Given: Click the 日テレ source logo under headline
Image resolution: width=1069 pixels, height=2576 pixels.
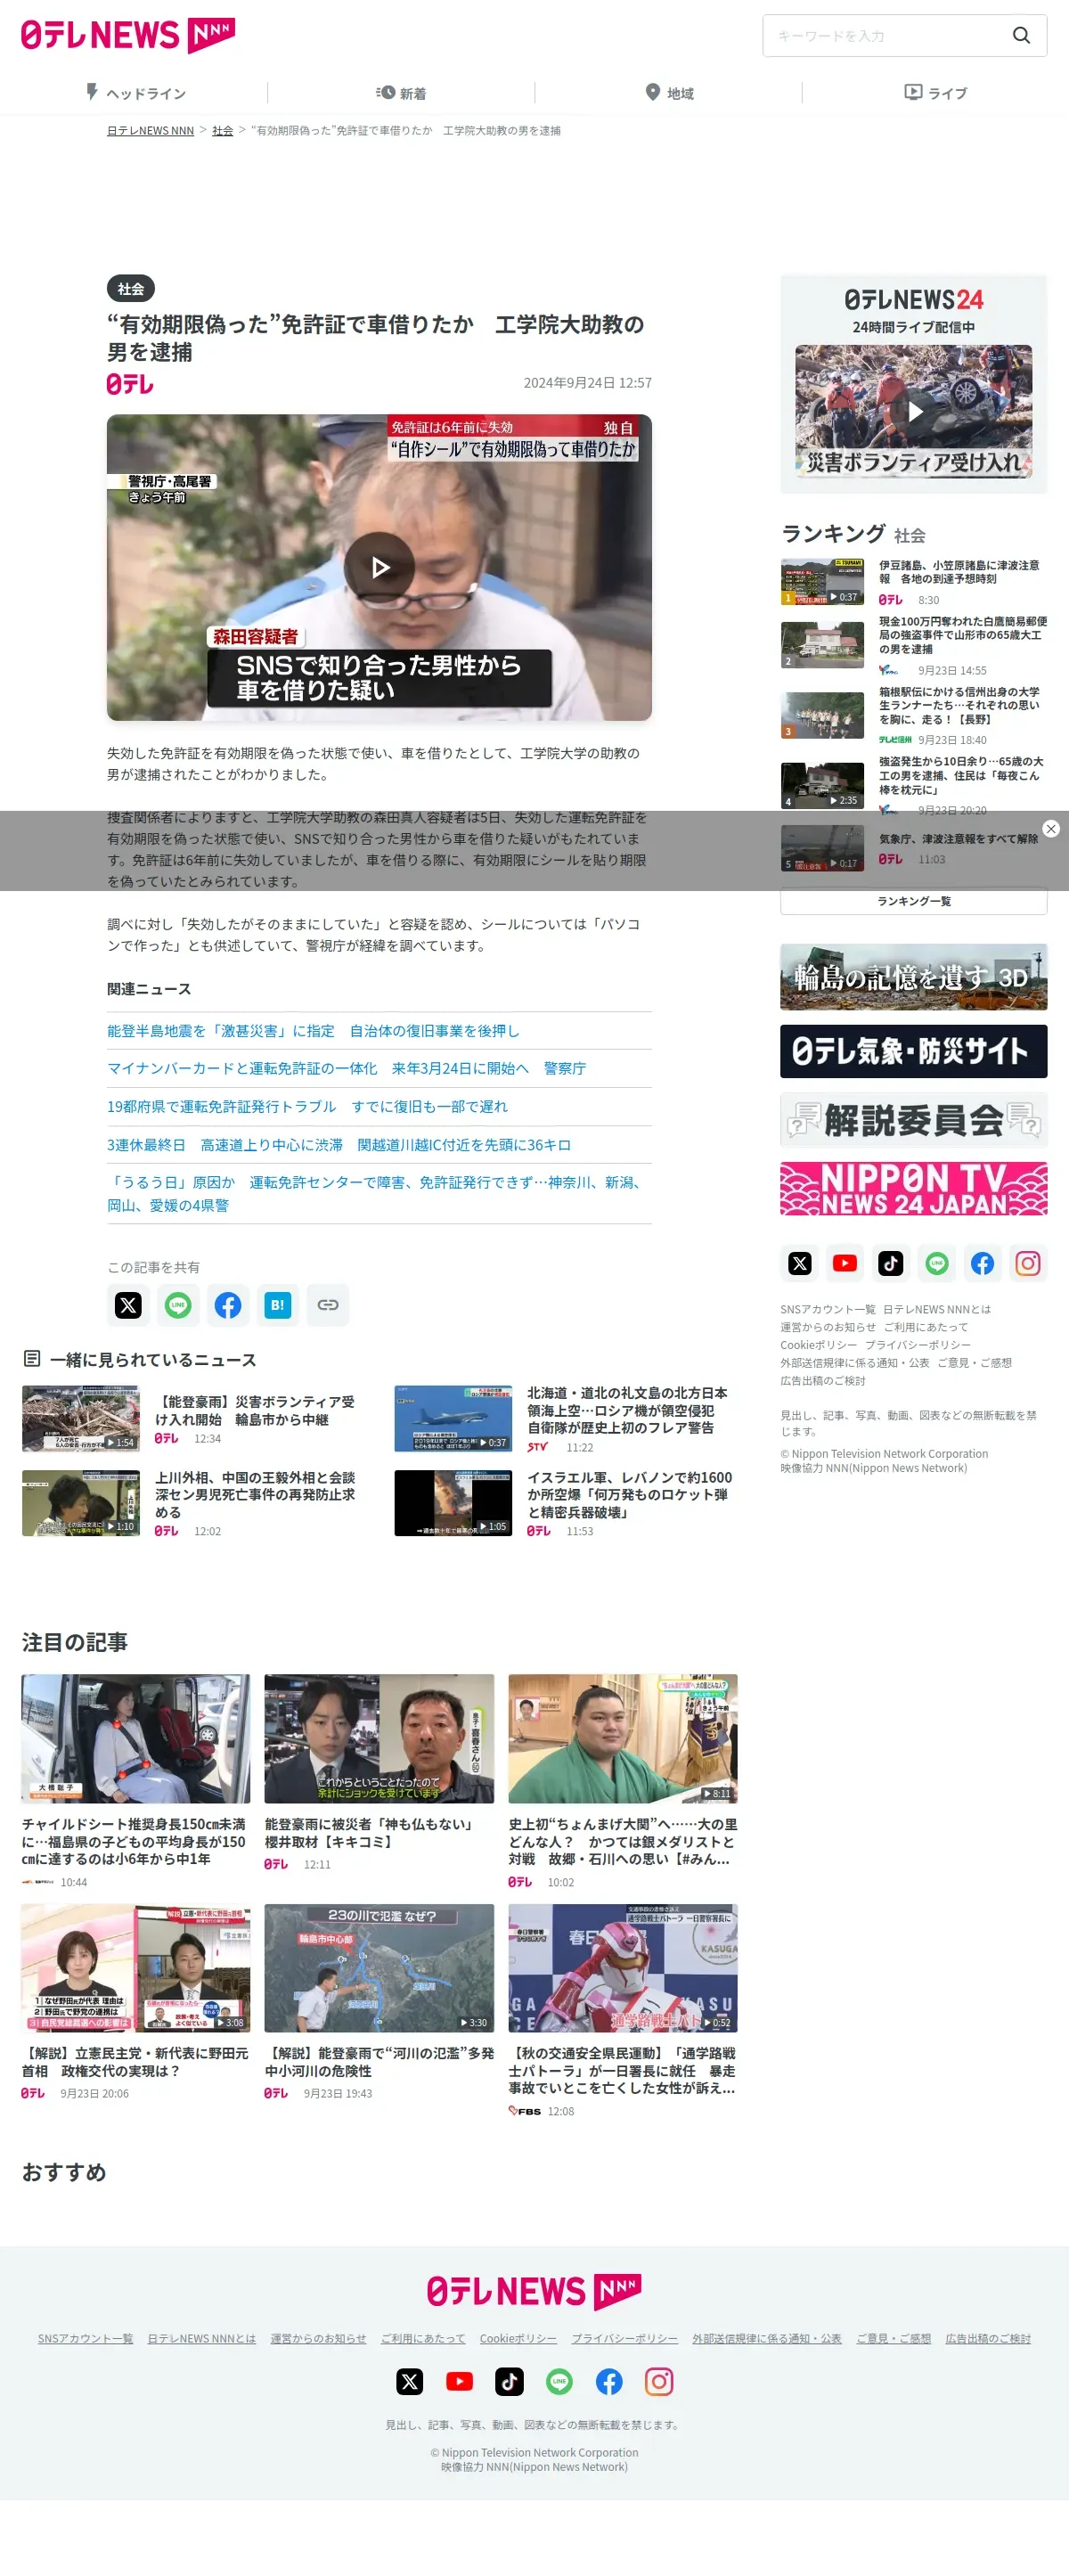Looking at the screenshot, I should [x=130, y=384].
